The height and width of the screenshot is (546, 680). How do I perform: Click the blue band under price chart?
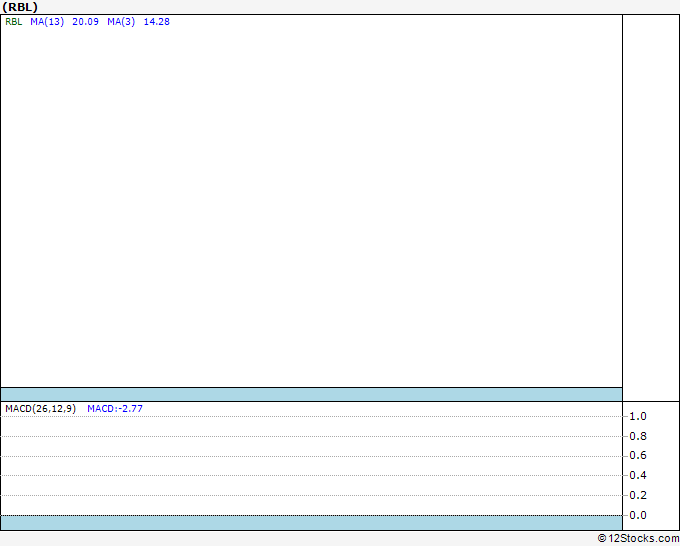[x=311, y=394]
